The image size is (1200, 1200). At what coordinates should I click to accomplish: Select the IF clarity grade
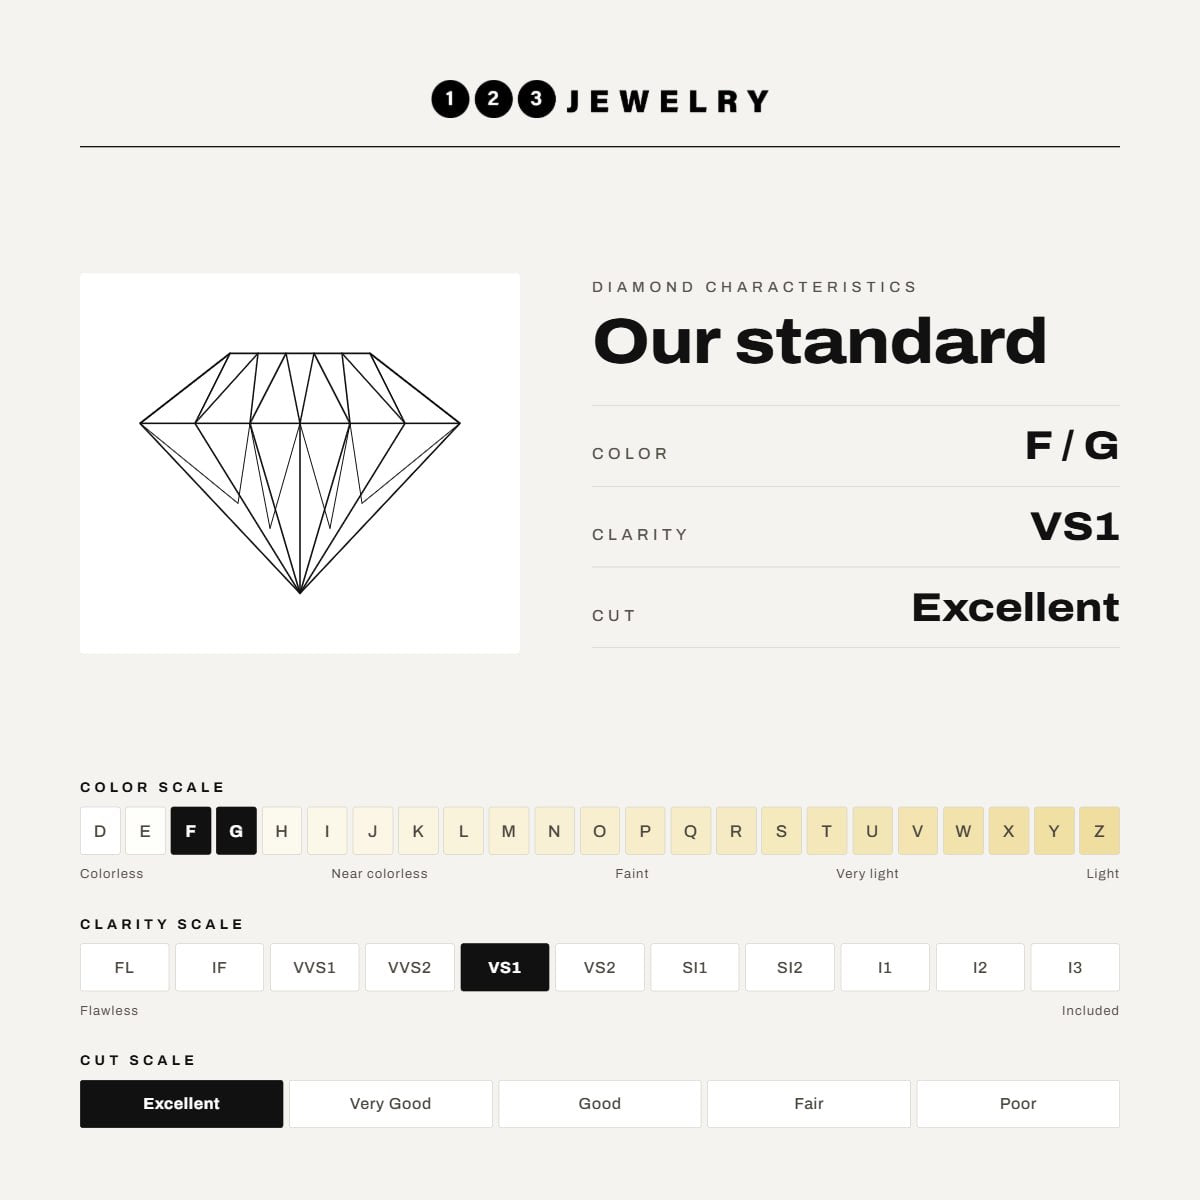click(x=219, y=967)
